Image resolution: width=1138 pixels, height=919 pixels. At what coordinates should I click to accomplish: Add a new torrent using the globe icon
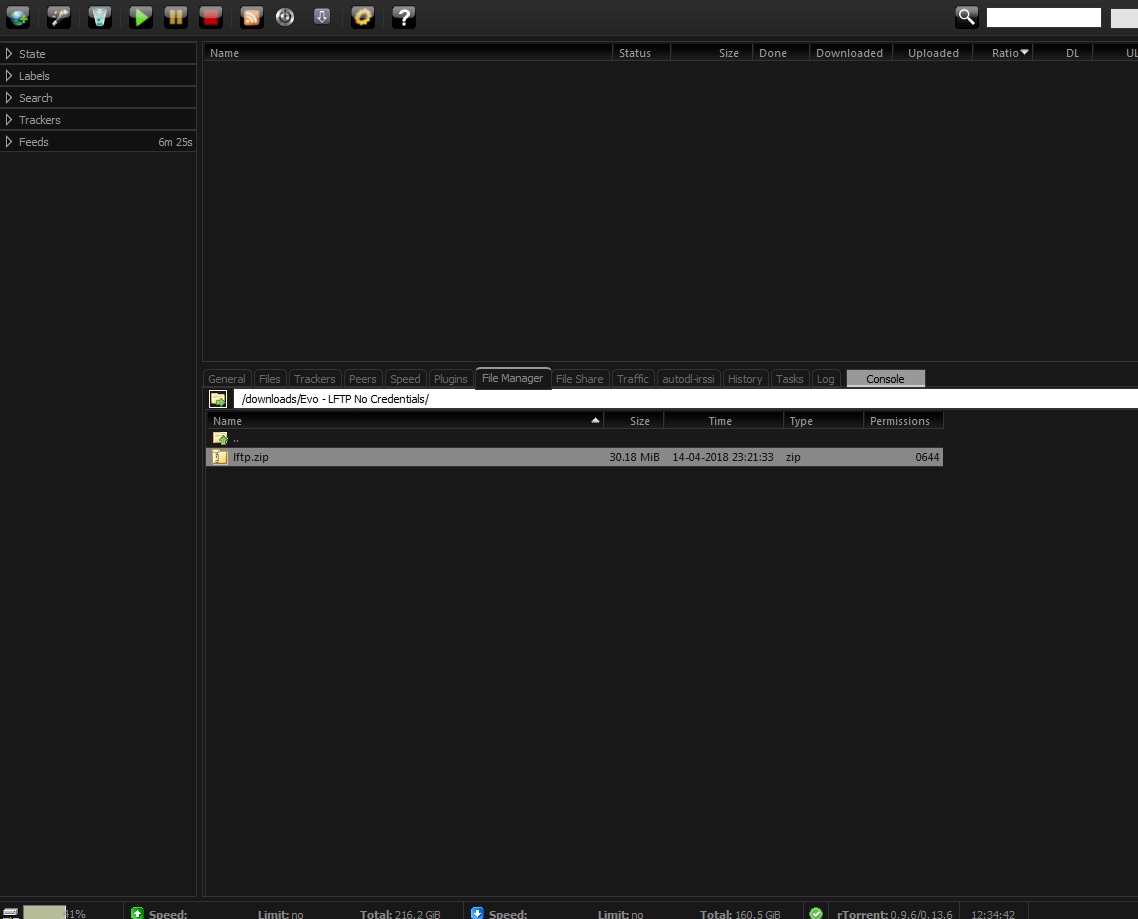[17, 17]
